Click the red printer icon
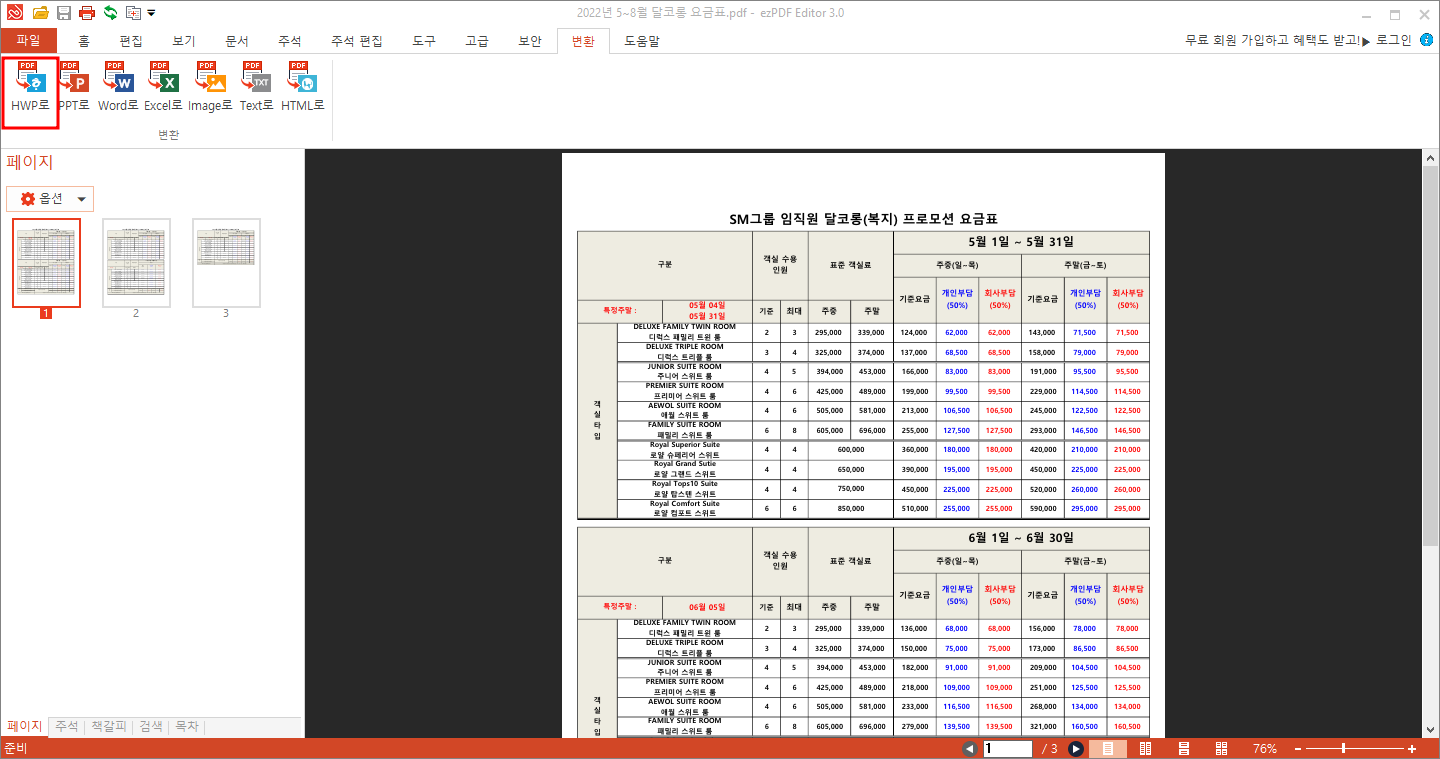 tap(87, 13)
